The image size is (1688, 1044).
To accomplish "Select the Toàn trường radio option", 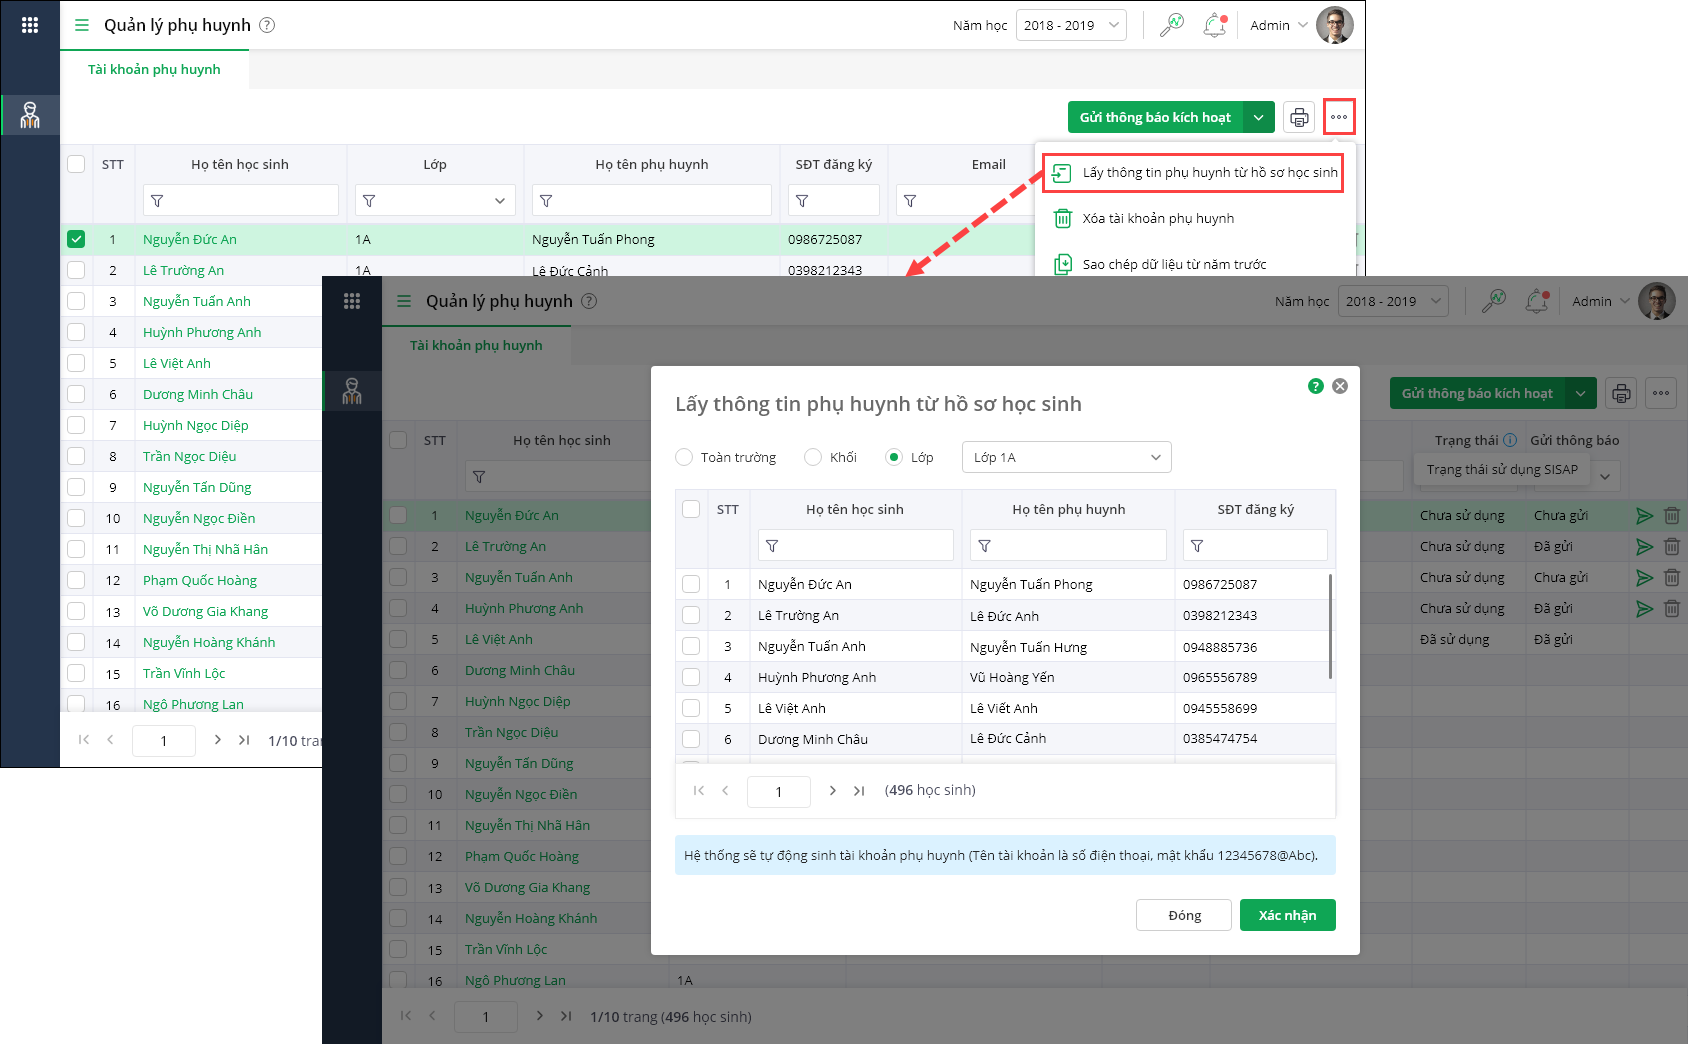I will pyautogui.click(x=684, y=457).
